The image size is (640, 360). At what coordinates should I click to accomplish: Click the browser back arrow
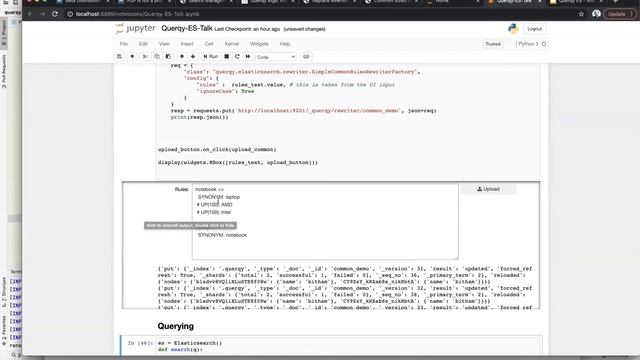[30, 14]
